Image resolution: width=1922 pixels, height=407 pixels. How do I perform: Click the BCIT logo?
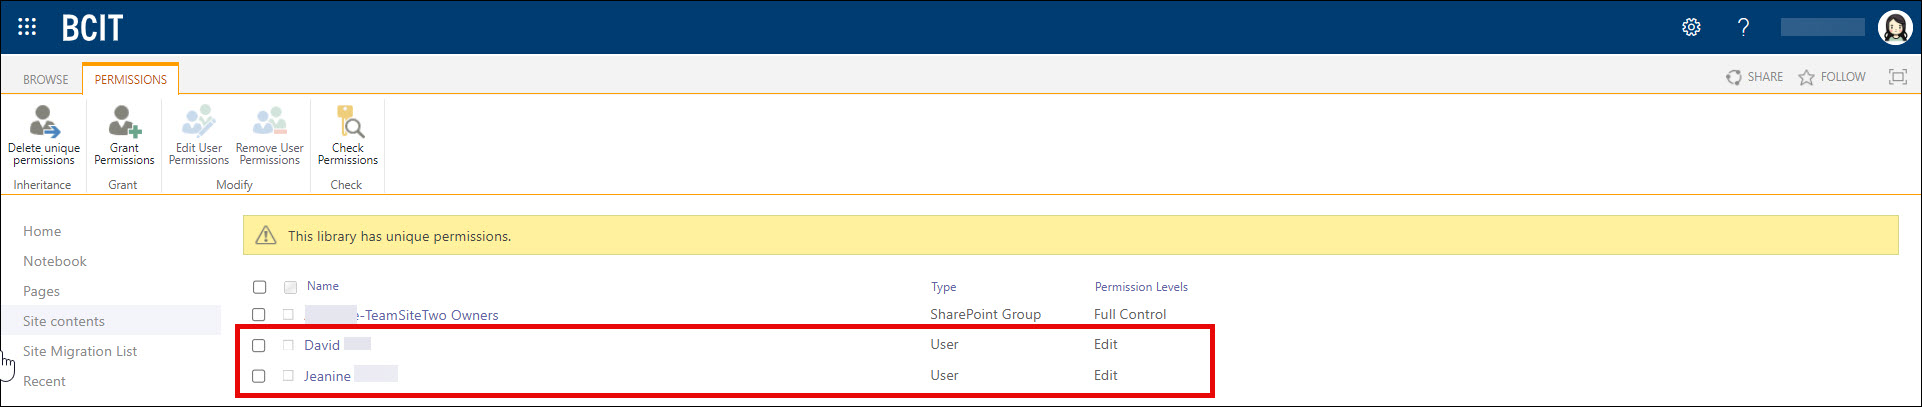[x=92, y=27]
